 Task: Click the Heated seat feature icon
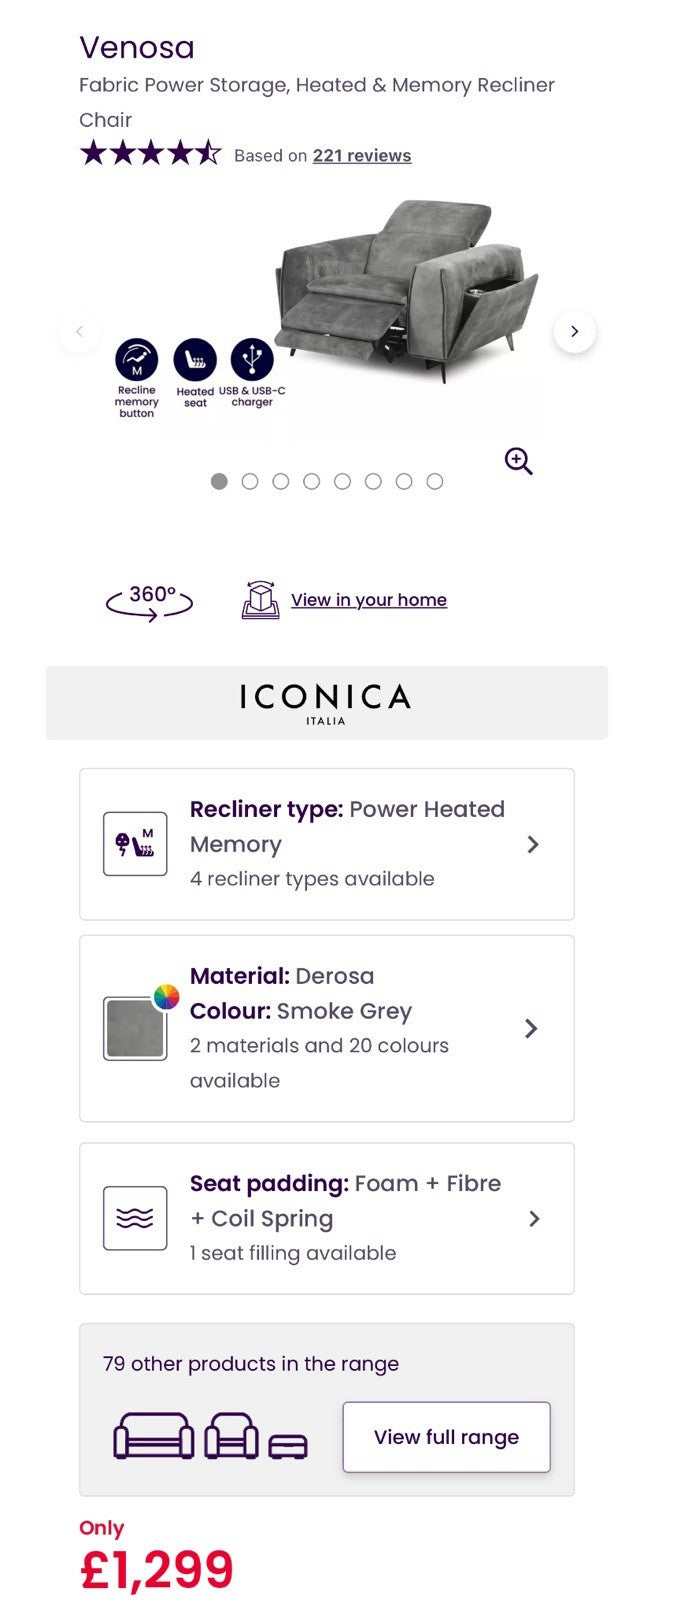[x=195, y=360]
